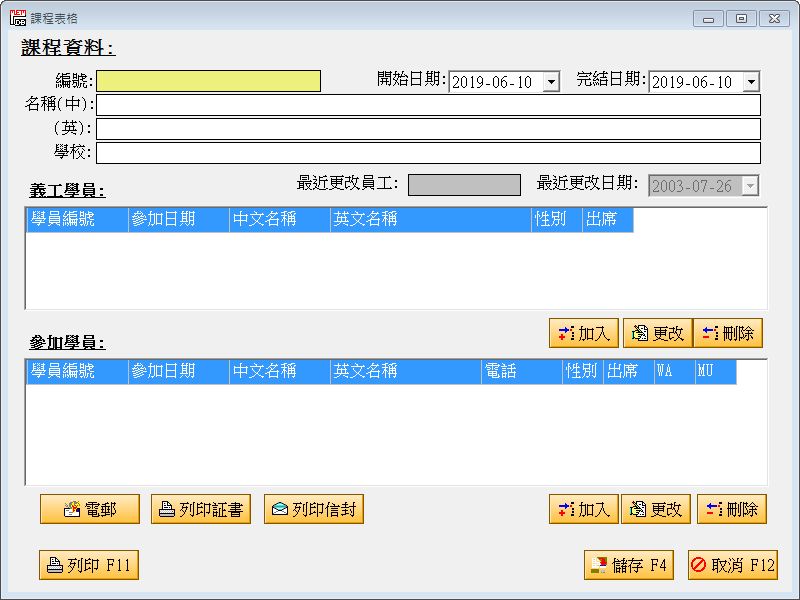Screen dimensions: 800x600
Task: Click 義工學員 table 性別 column header
Action: (557, 219)
